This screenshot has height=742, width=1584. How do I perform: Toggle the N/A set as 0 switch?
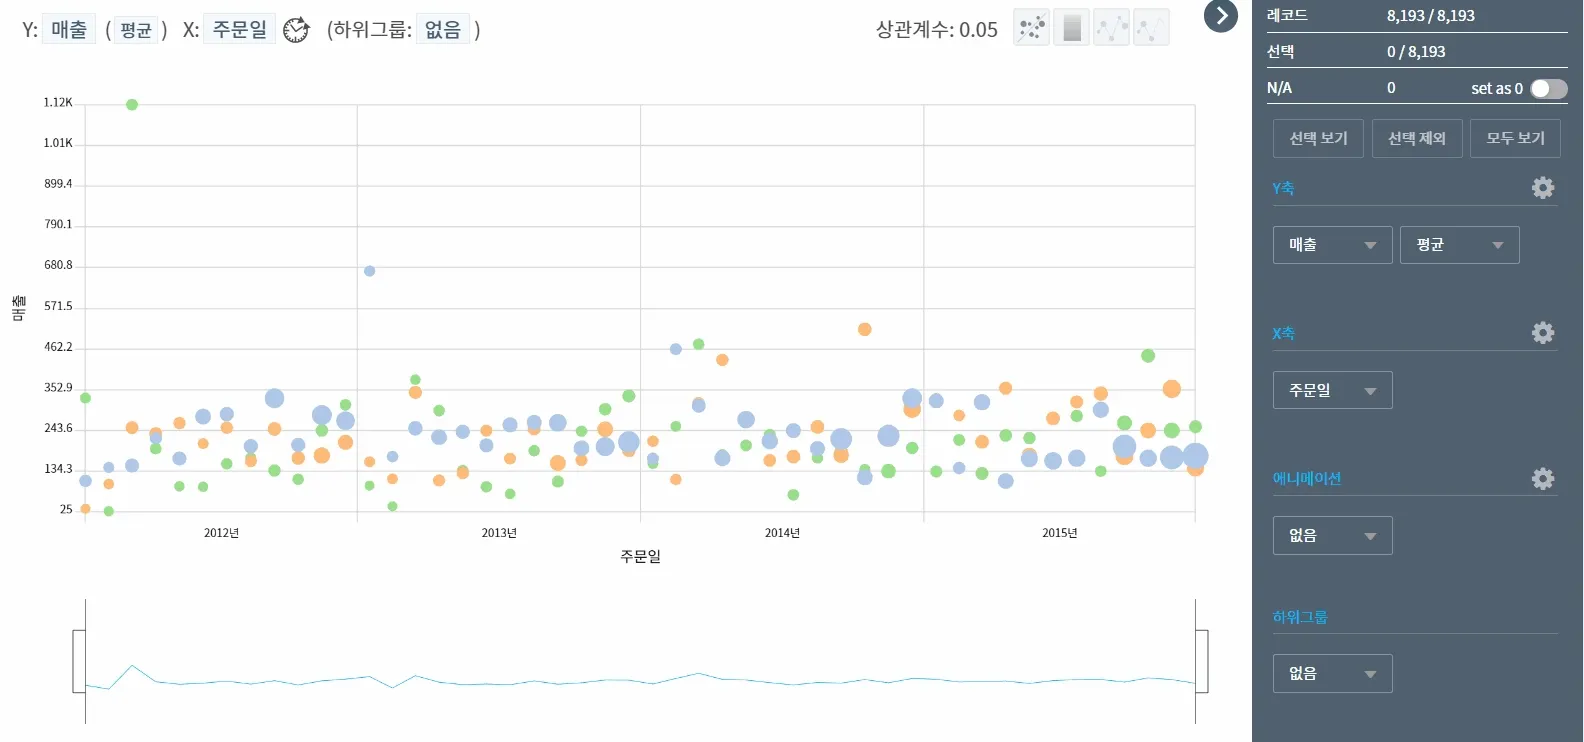(1549, 89)
